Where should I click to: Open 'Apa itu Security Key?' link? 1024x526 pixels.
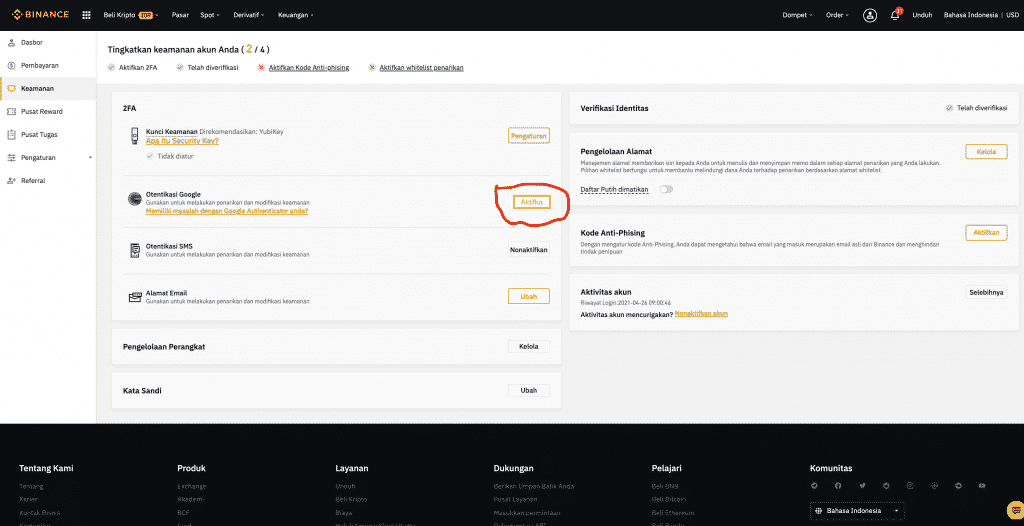pos(182,141)
